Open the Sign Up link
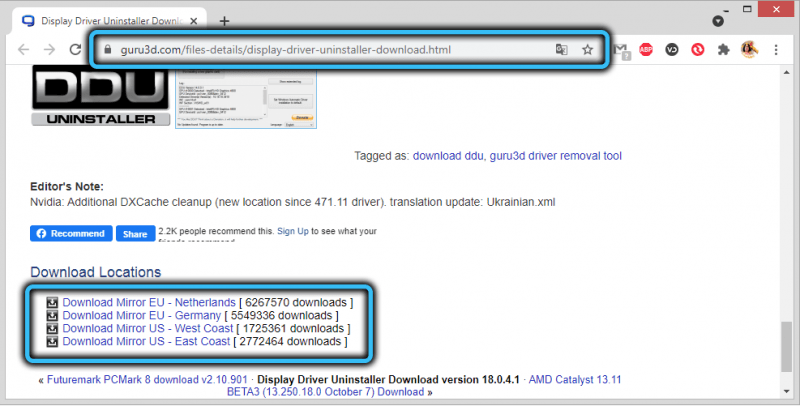This screenshot has height=406, width=800. [293, 231]
